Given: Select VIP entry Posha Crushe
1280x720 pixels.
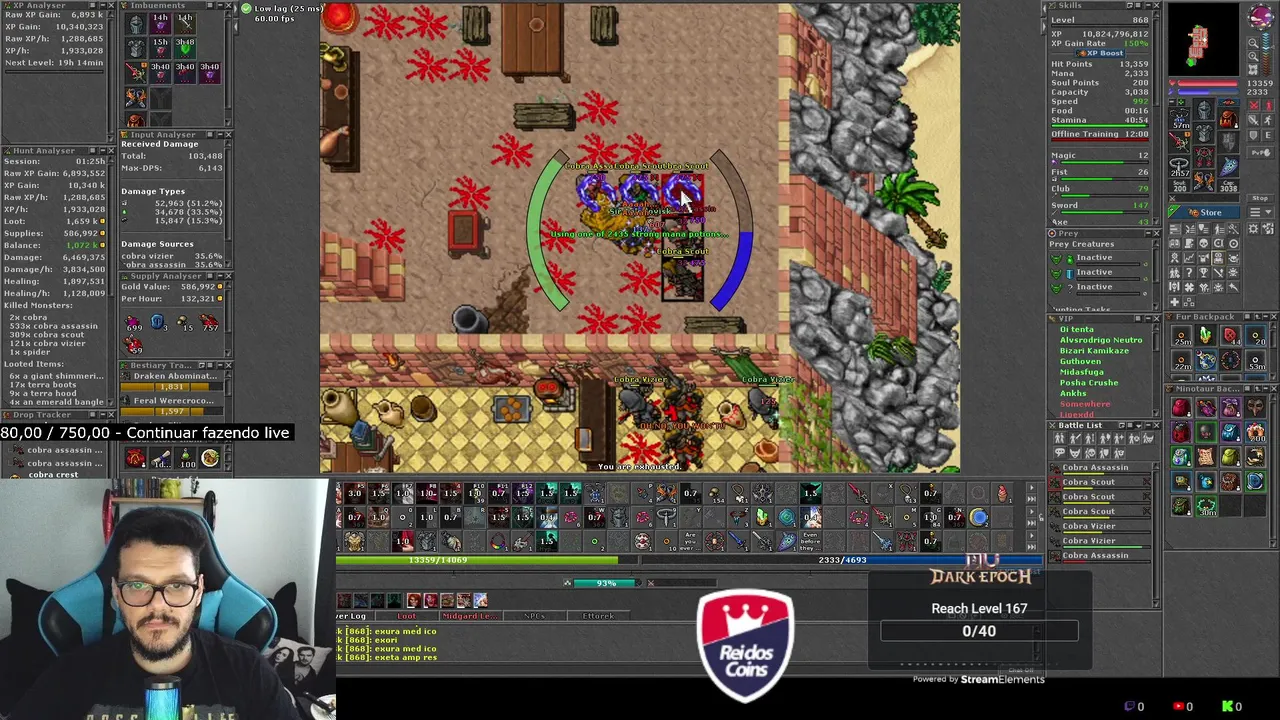Looking at the screenshot, I should tap(1089, 383).
